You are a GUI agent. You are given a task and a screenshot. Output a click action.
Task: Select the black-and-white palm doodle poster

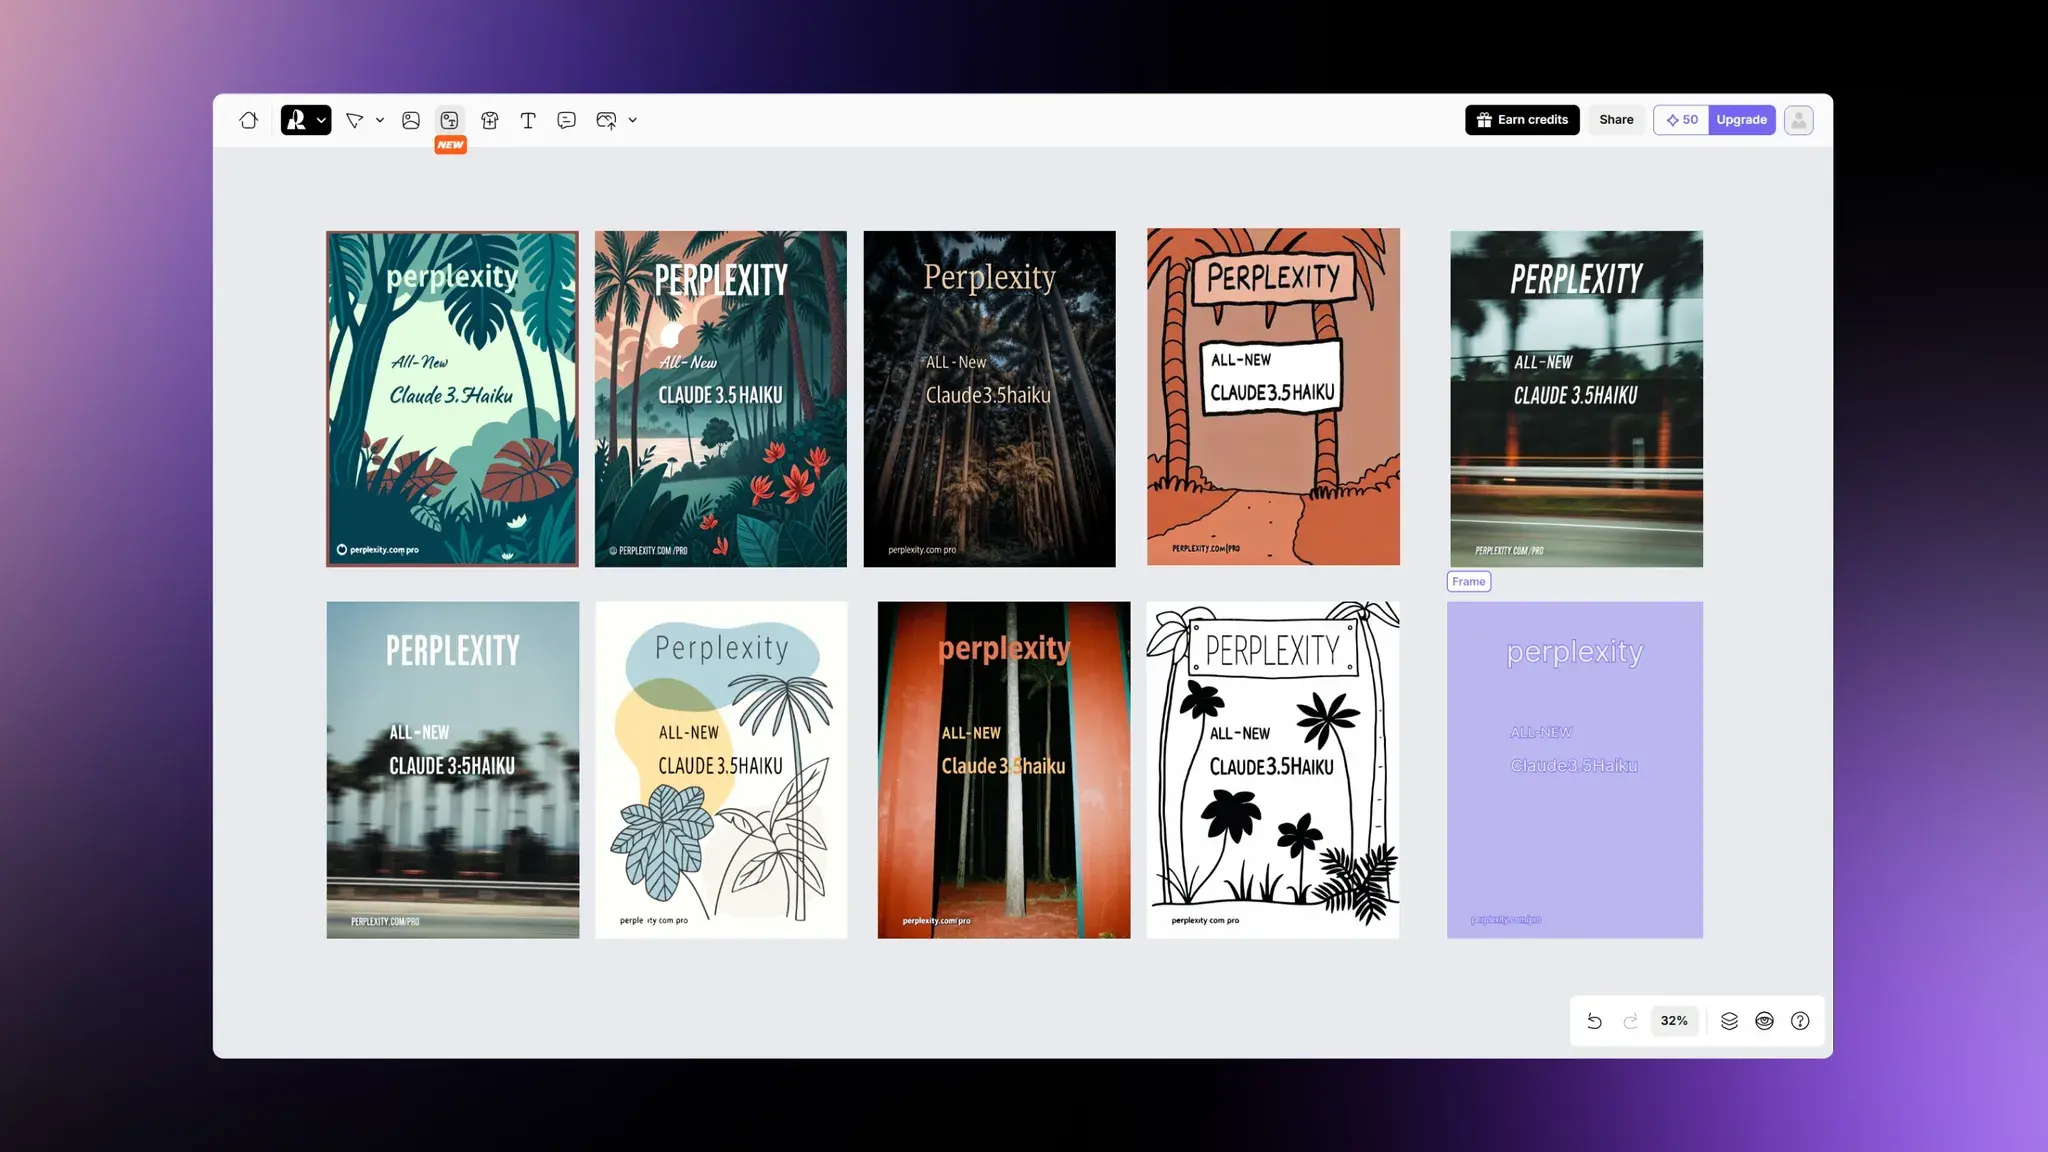[1272, 770]
